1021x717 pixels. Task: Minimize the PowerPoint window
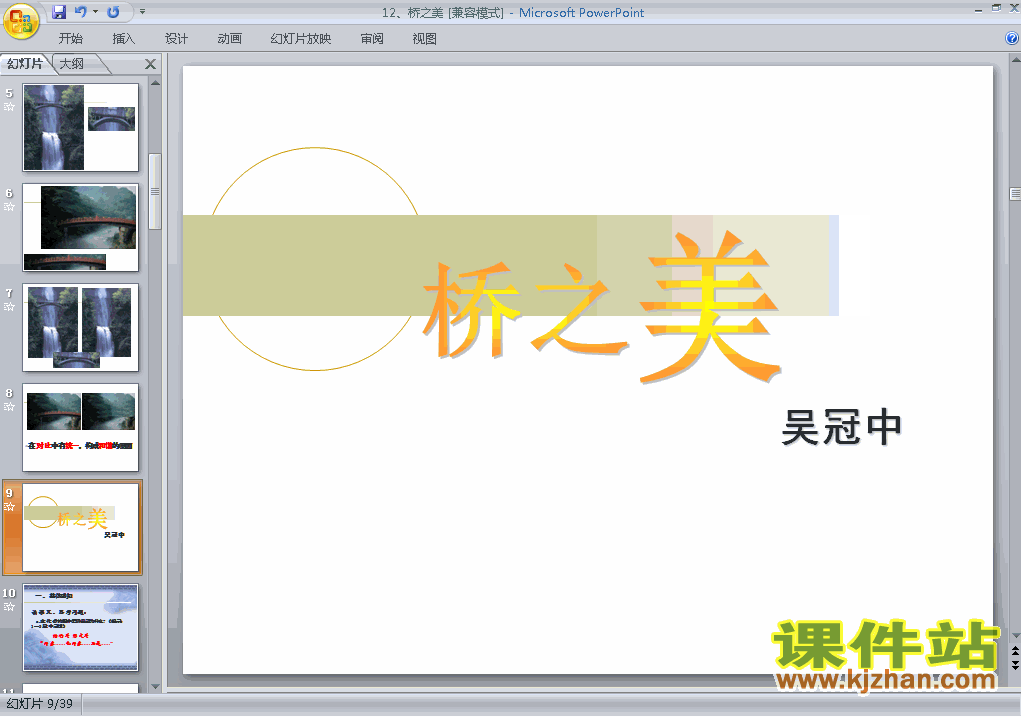click(x=978, y=9)
